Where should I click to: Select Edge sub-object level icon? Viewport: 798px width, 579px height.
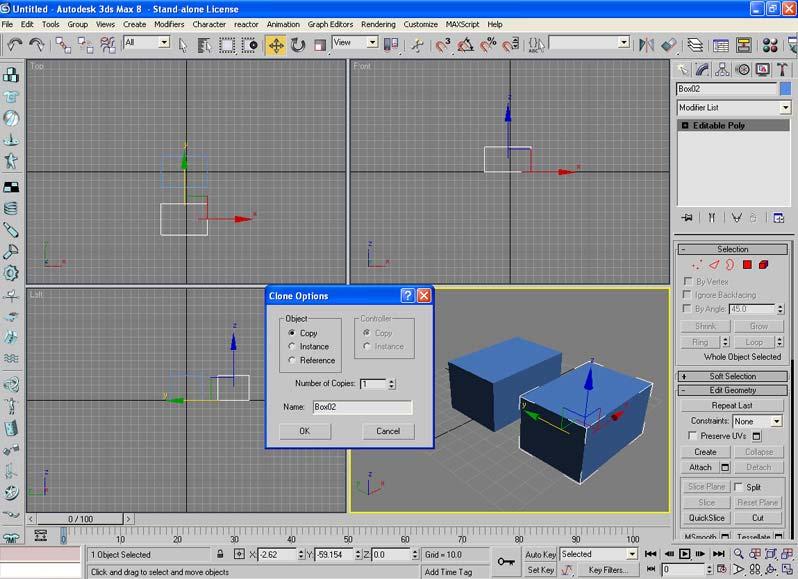coord(714,265)
